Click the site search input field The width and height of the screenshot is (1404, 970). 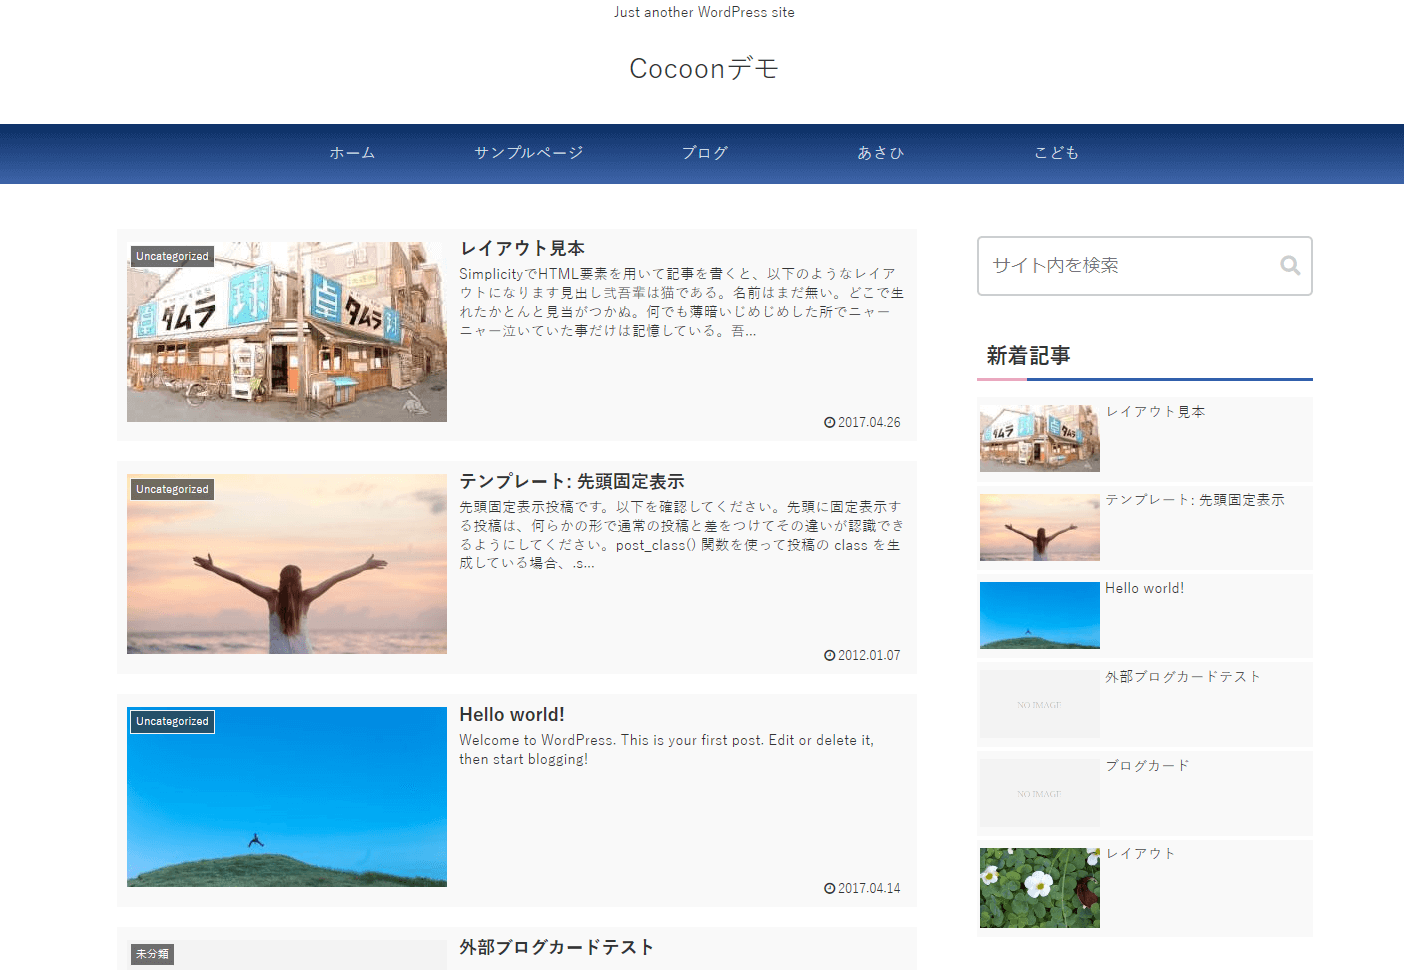pyautogui.click(x=1125, y=266)
